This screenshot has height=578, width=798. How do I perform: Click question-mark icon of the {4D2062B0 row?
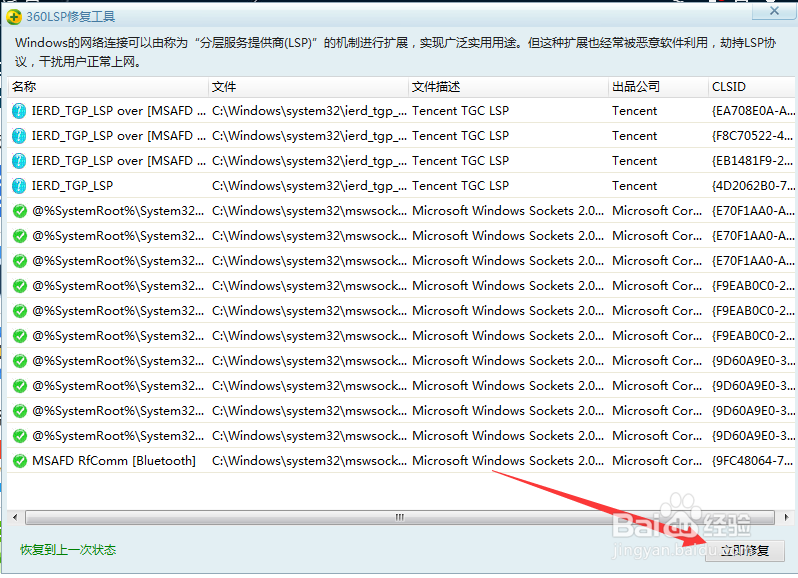[19, 185]
